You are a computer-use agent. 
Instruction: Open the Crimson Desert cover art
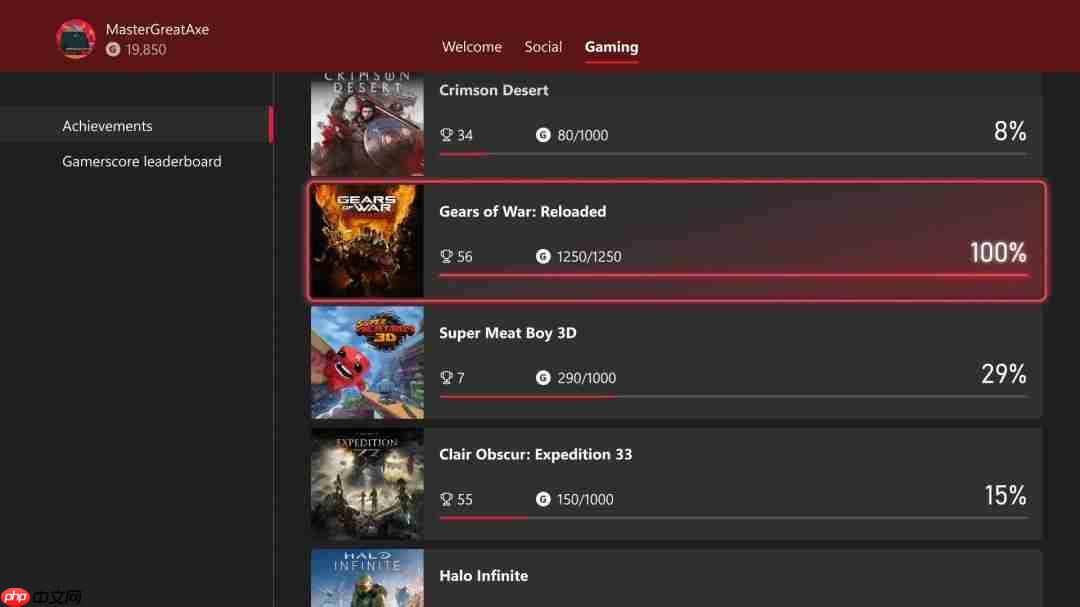coord(367,123)
